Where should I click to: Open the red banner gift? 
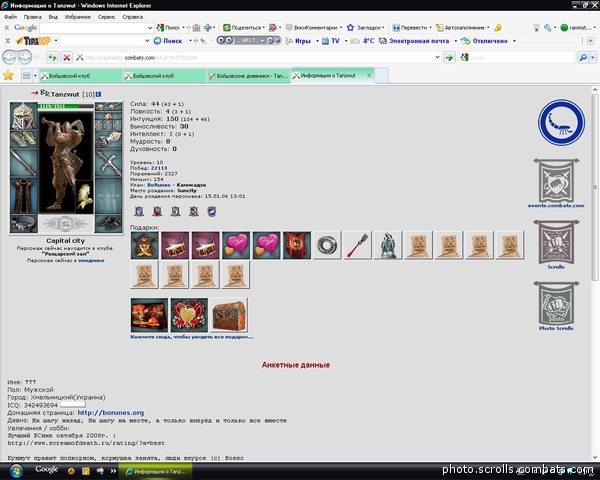pos(297,245)
